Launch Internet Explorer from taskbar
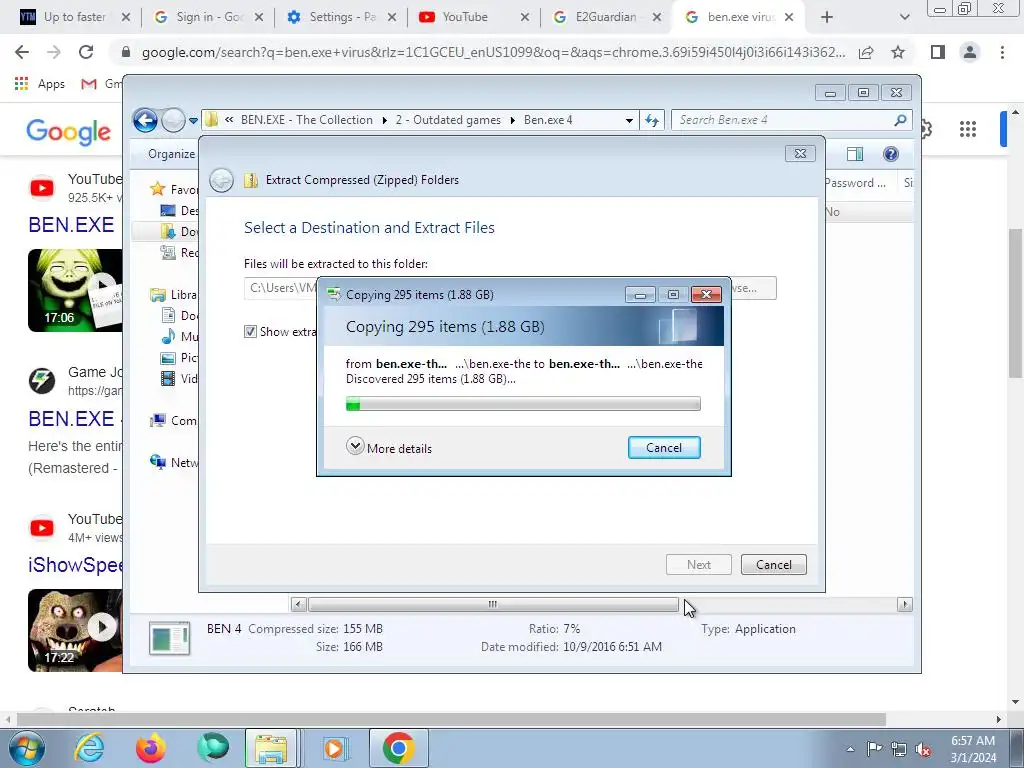This screenshot has width=1024, height=768. tap(89, 748)
